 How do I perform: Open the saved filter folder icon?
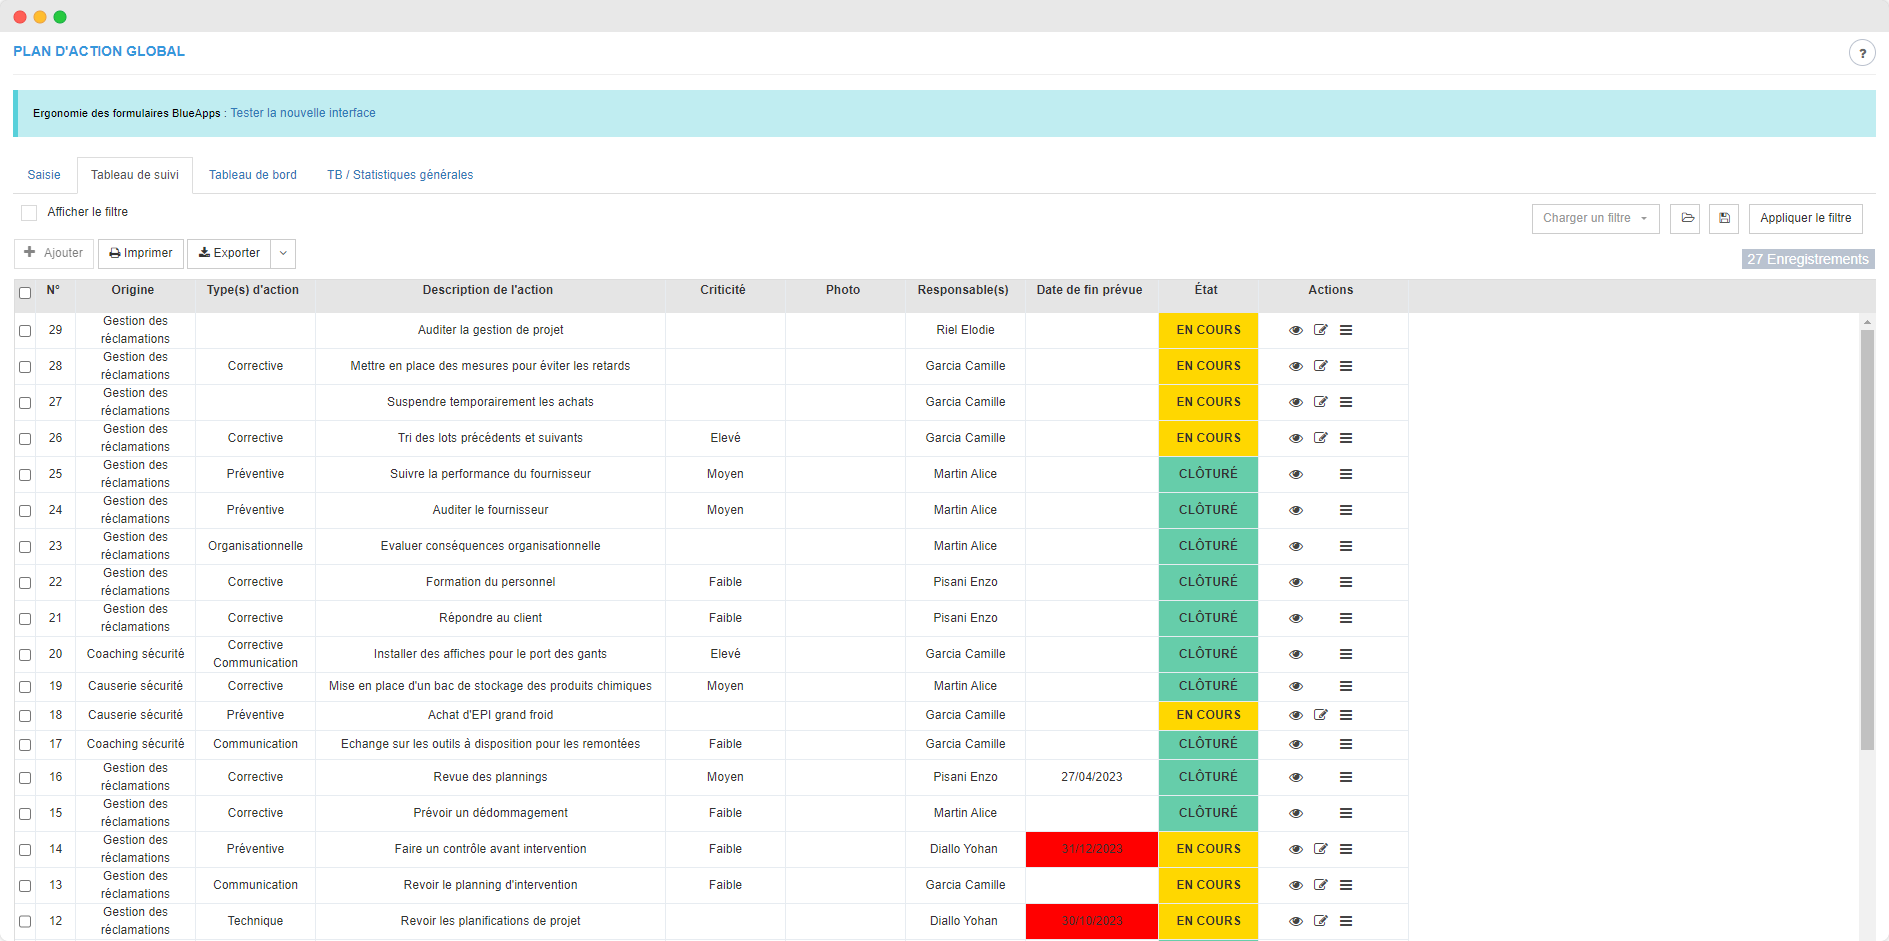(1687, 218)
